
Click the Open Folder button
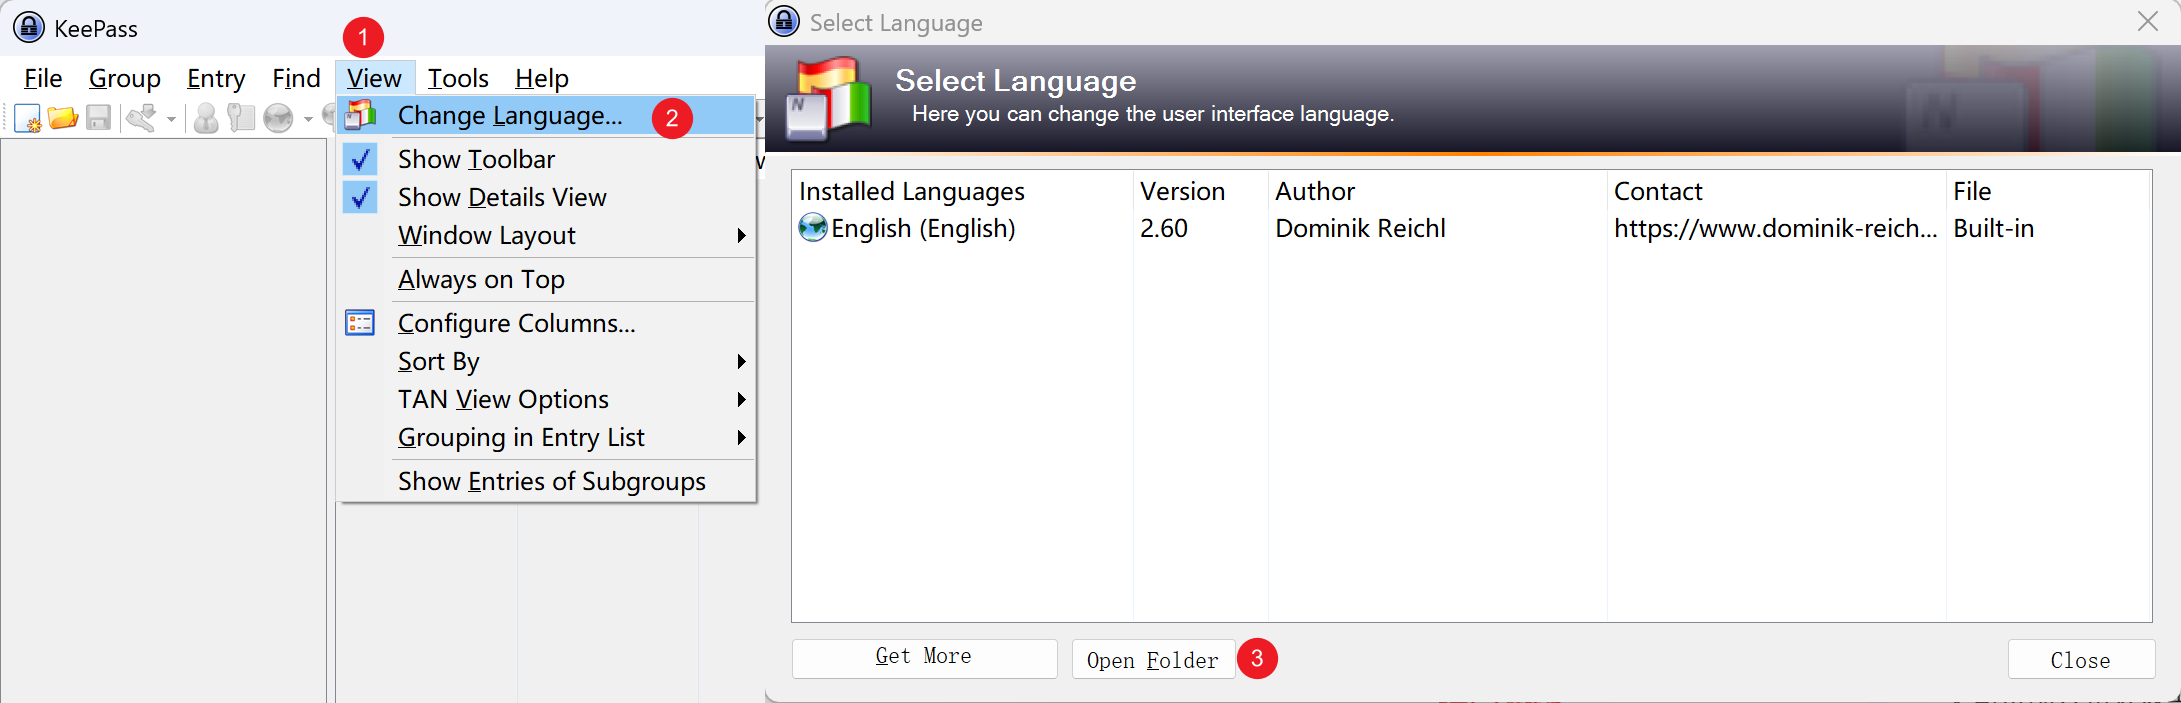1153,659
